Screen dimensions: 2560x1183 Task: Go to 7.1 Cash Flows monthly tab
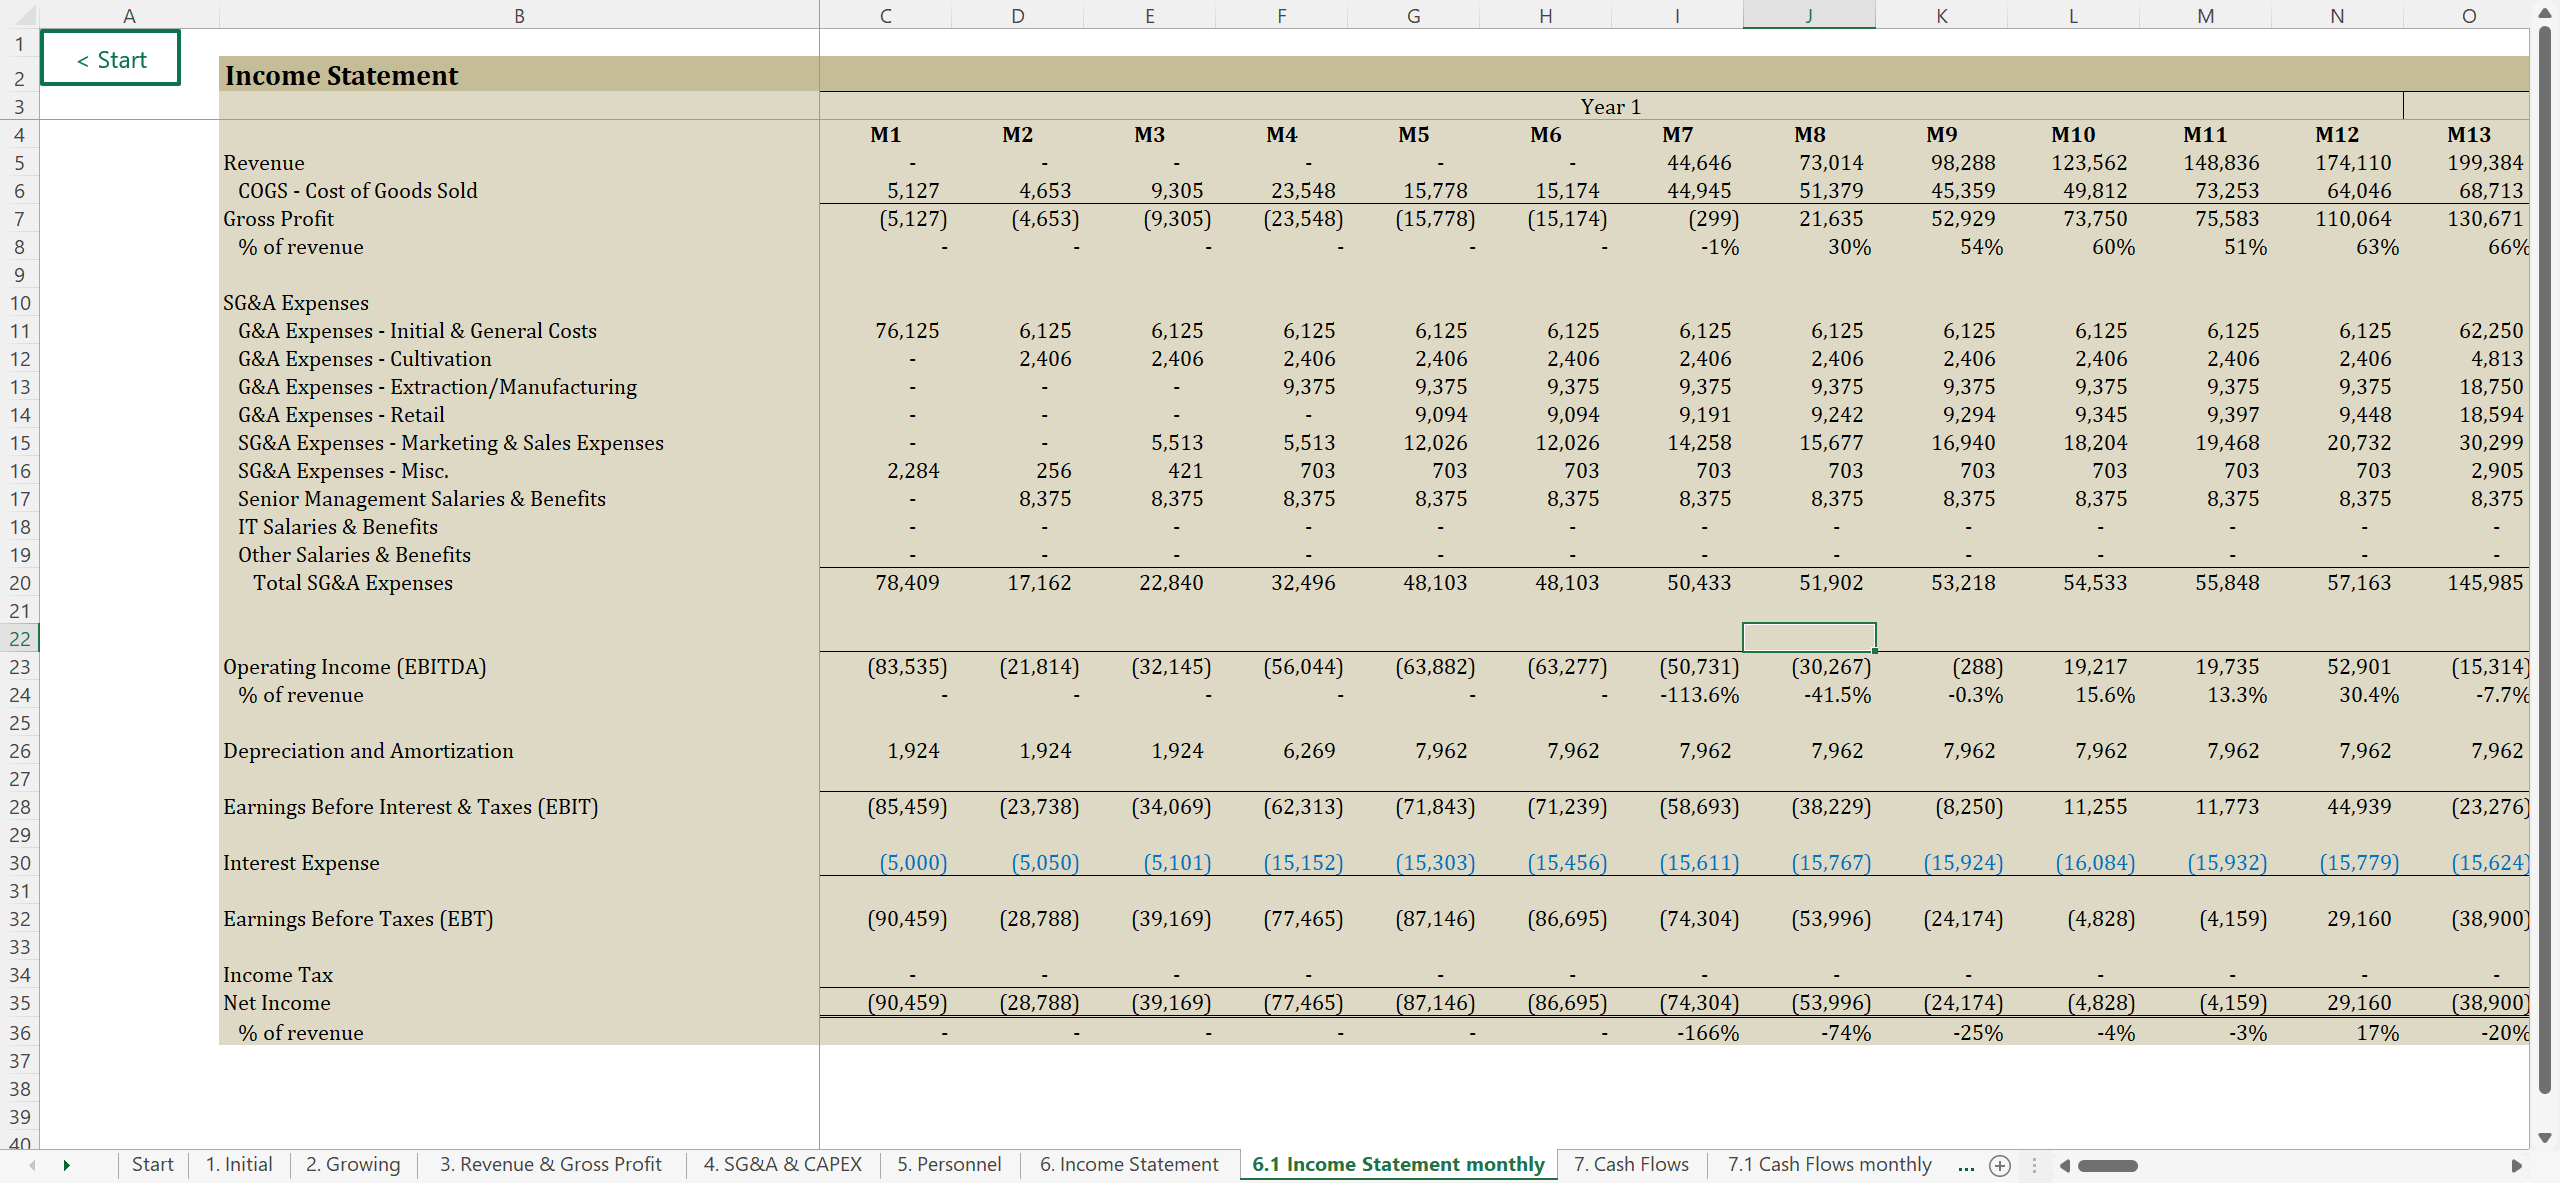click(1829, 1164)
